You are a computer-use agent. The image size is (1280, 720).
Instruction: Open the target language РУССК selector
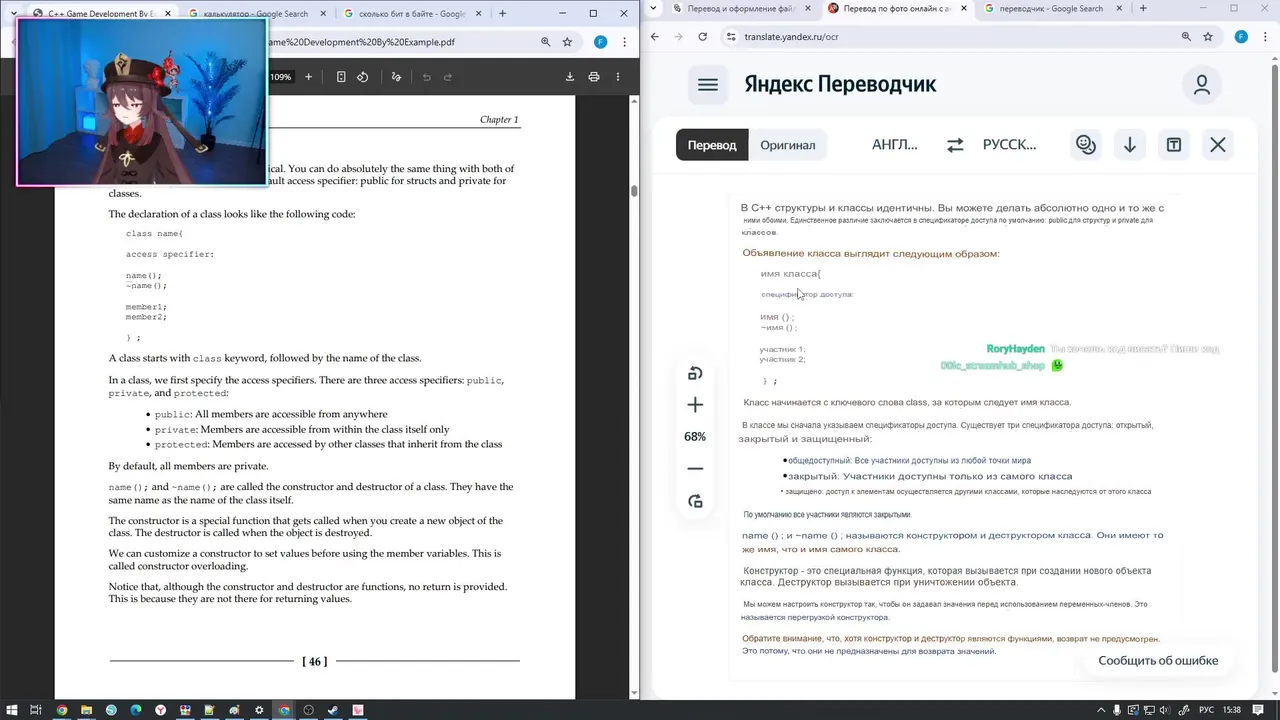pos(1010,145)
